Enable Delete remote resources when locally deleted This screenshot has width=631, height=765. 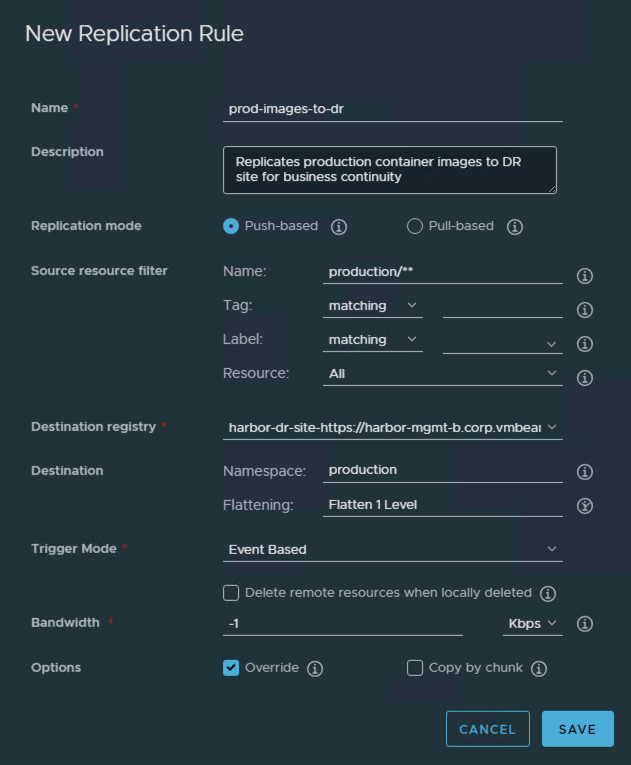click(x=231, y=593)
